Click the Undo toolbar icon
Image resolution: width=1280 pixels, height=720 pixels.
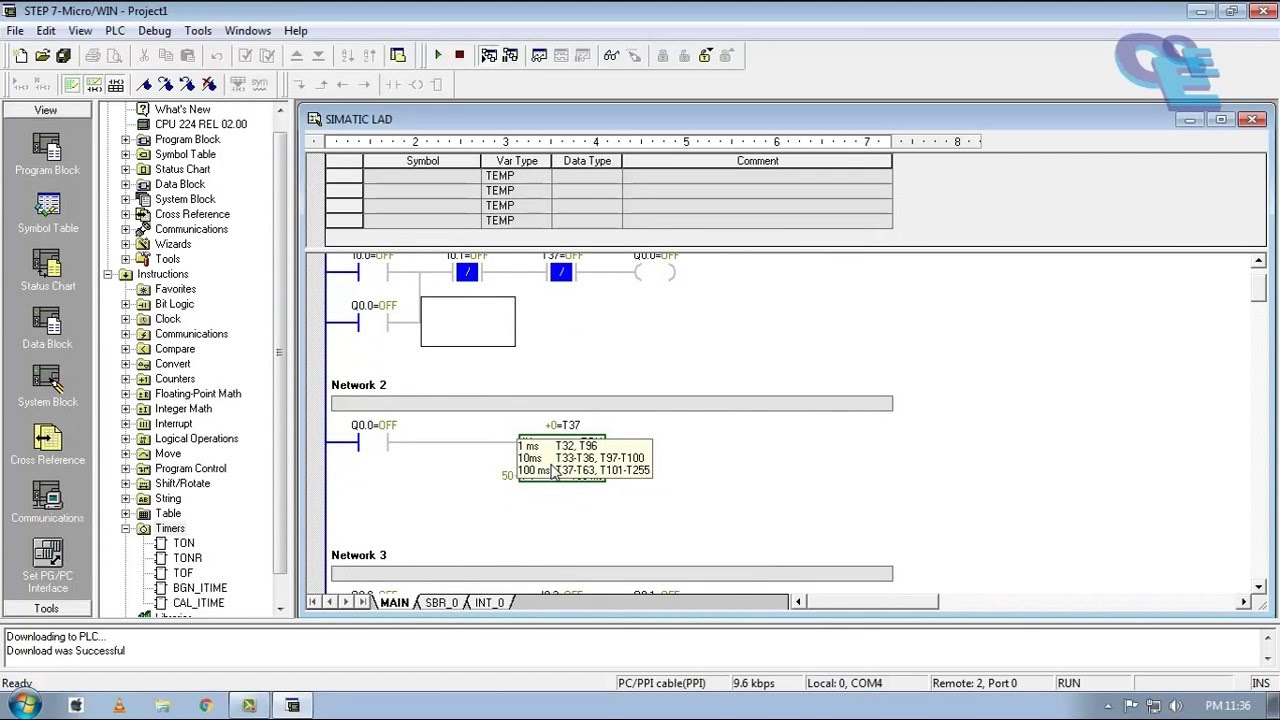pyautogui.click(x=216, y=56)
